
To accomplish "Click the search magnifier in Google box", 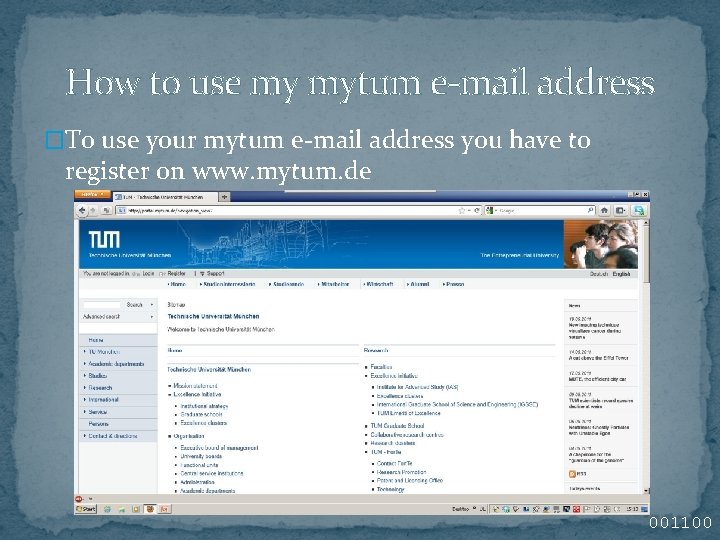I will pos(591,210).
